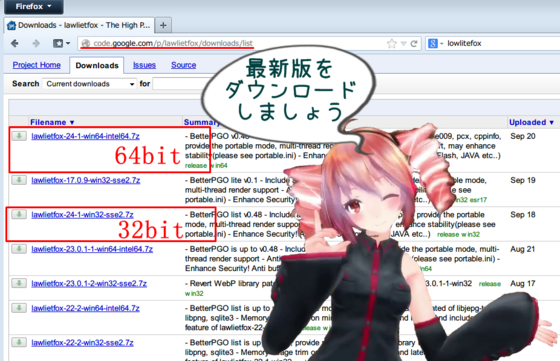Download icon for lawlietfox-23.0.1-1-win64-intel64.7z
Screen dimensions: 560x361
point(19,249)
